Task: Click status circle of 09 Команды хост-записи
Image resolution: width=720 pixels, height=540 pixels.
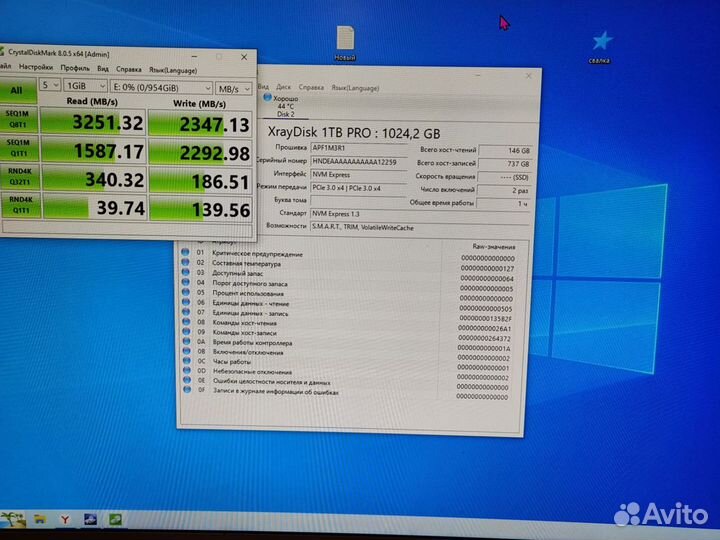Action: tap(186, 332)
